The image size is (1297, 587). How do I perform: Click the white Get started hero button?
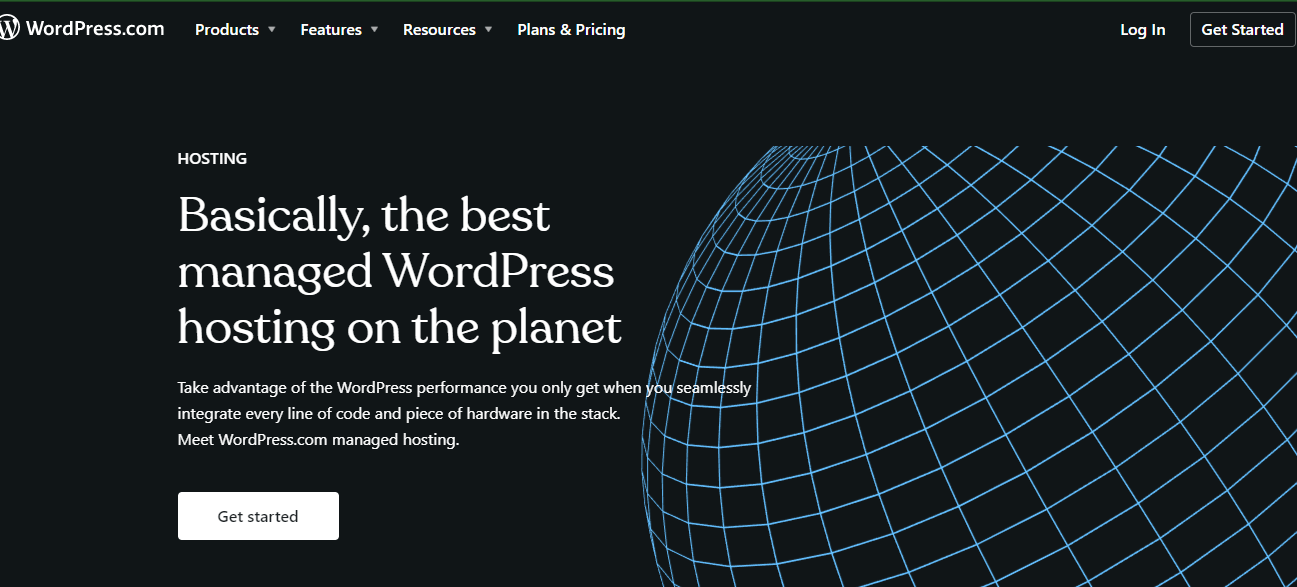tap(258, 516)
